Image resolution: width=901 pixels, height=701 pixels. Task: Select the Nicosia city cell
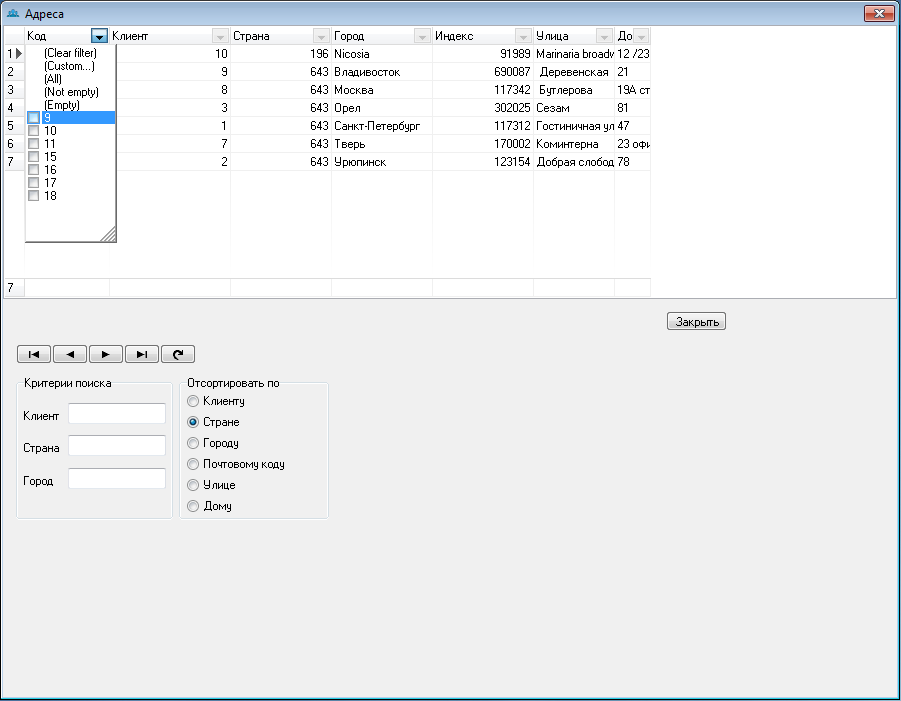[382, 54]
